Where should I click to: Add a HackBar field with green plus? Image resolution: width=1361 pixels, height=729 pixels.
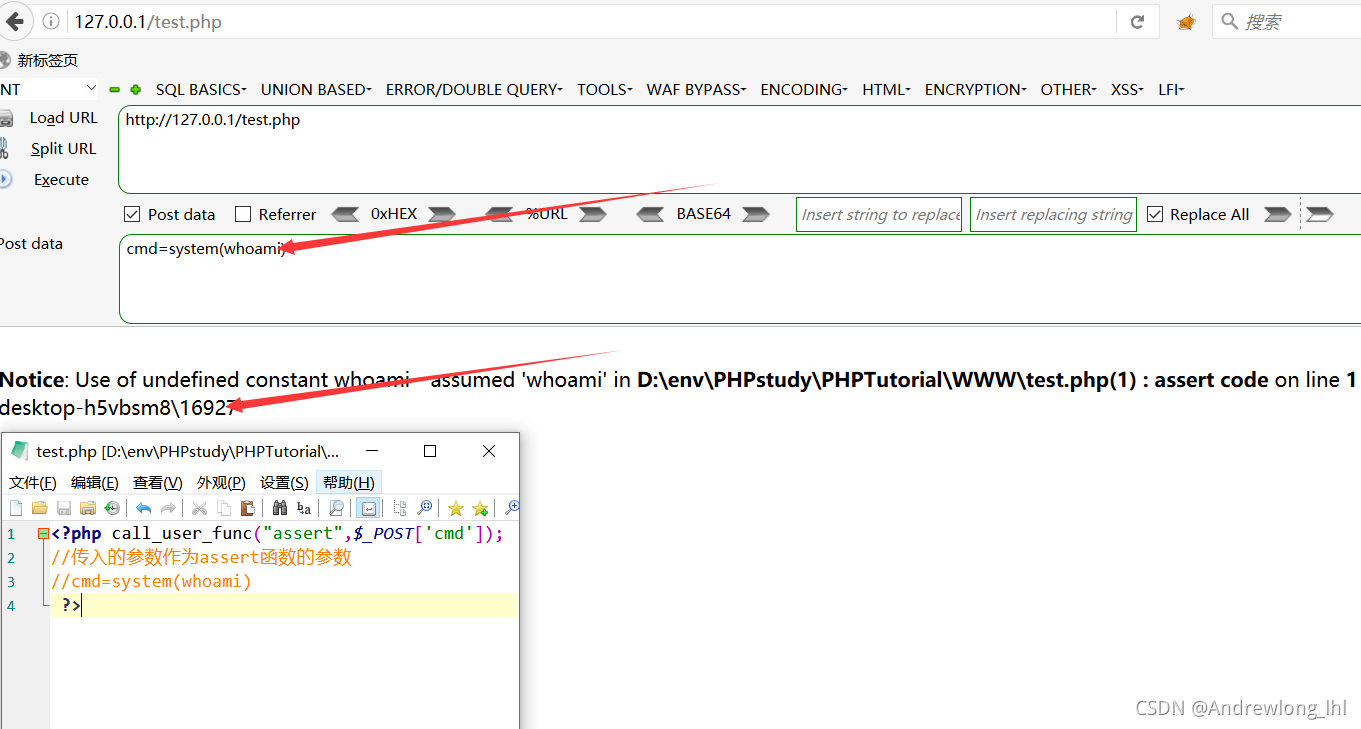pyautogui.click(x=136, y=89)
